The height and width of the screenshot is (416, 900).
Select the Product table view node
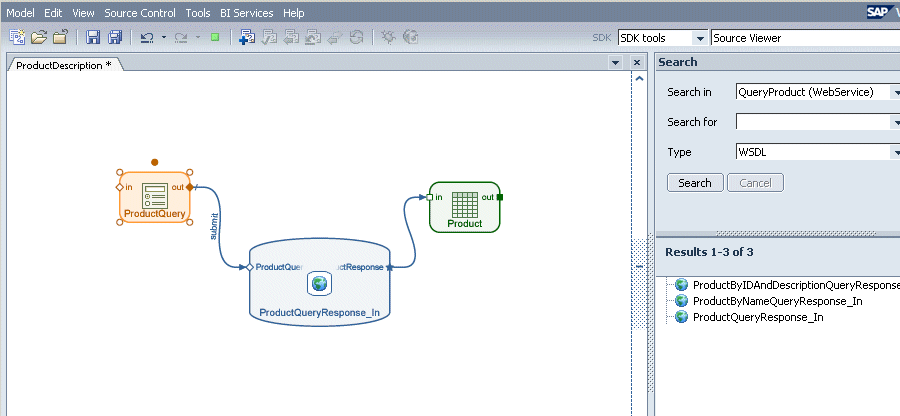pos(464,205)
